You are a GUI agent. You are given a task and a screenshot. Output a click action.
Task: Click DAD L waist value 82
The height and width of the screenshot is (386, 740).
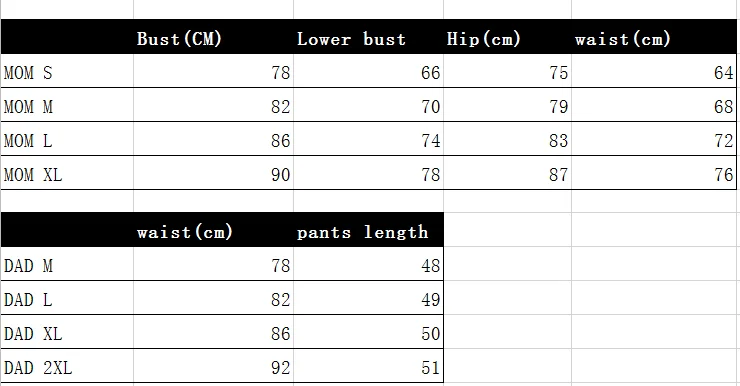click(x=213, y=298)
